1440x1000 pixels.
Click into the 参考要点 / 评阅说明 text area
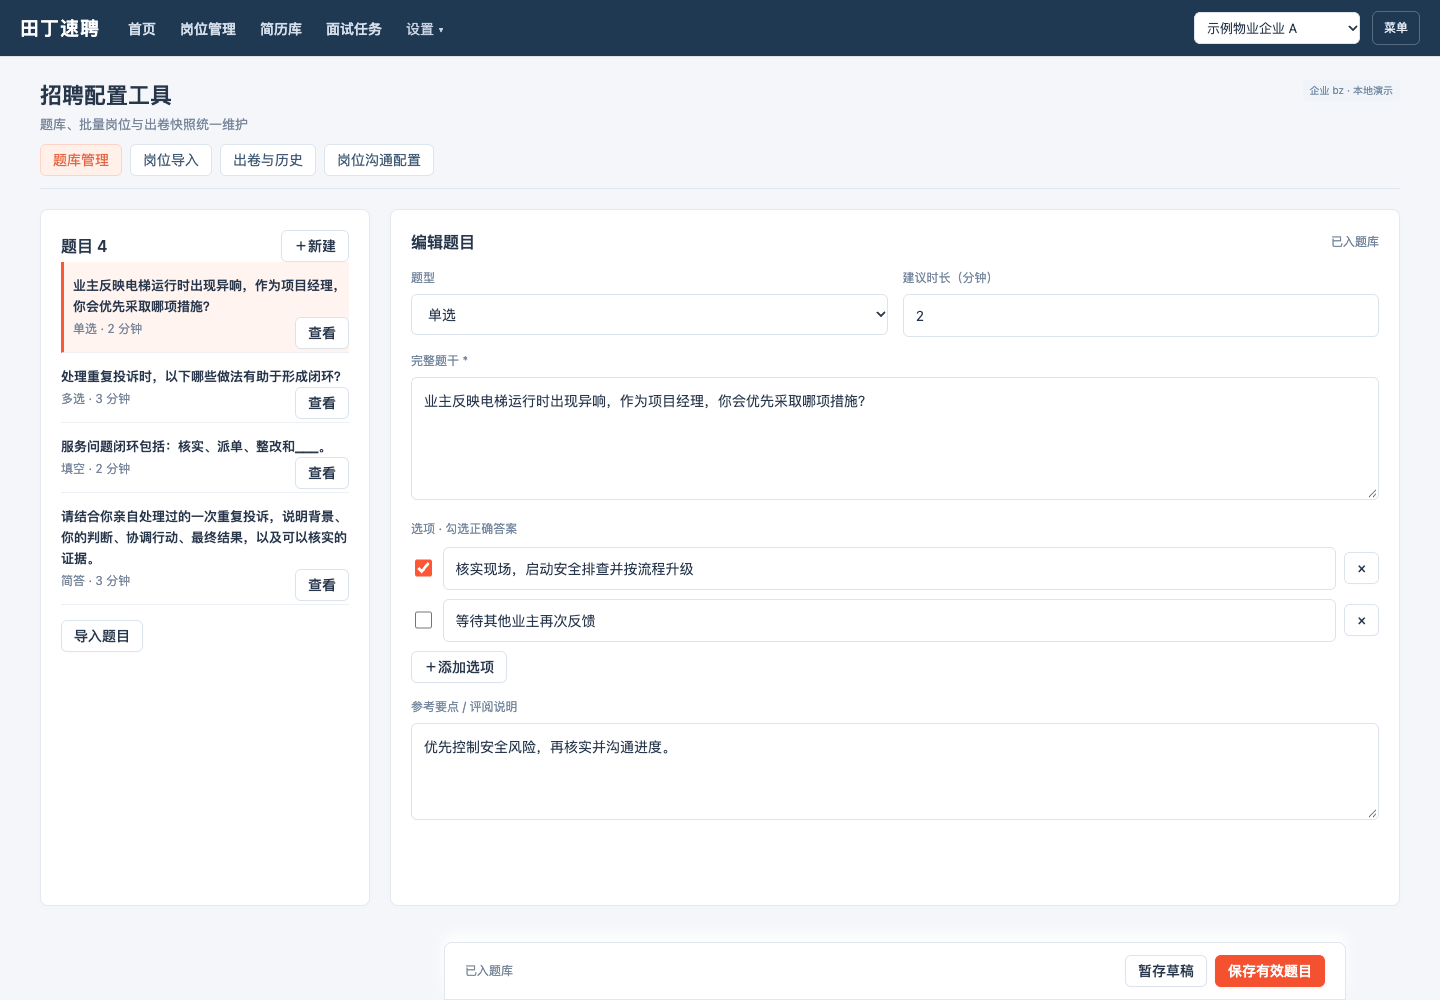pyautogui.click(x=895, y=771)
